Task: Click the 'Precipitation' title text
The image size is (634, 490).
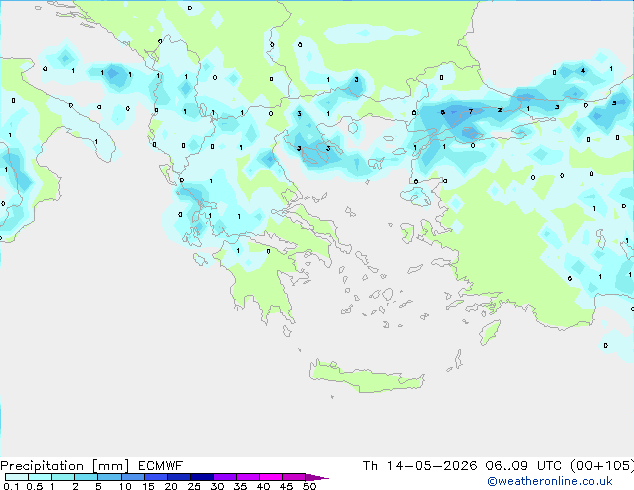Action: (x=42, y=466)
